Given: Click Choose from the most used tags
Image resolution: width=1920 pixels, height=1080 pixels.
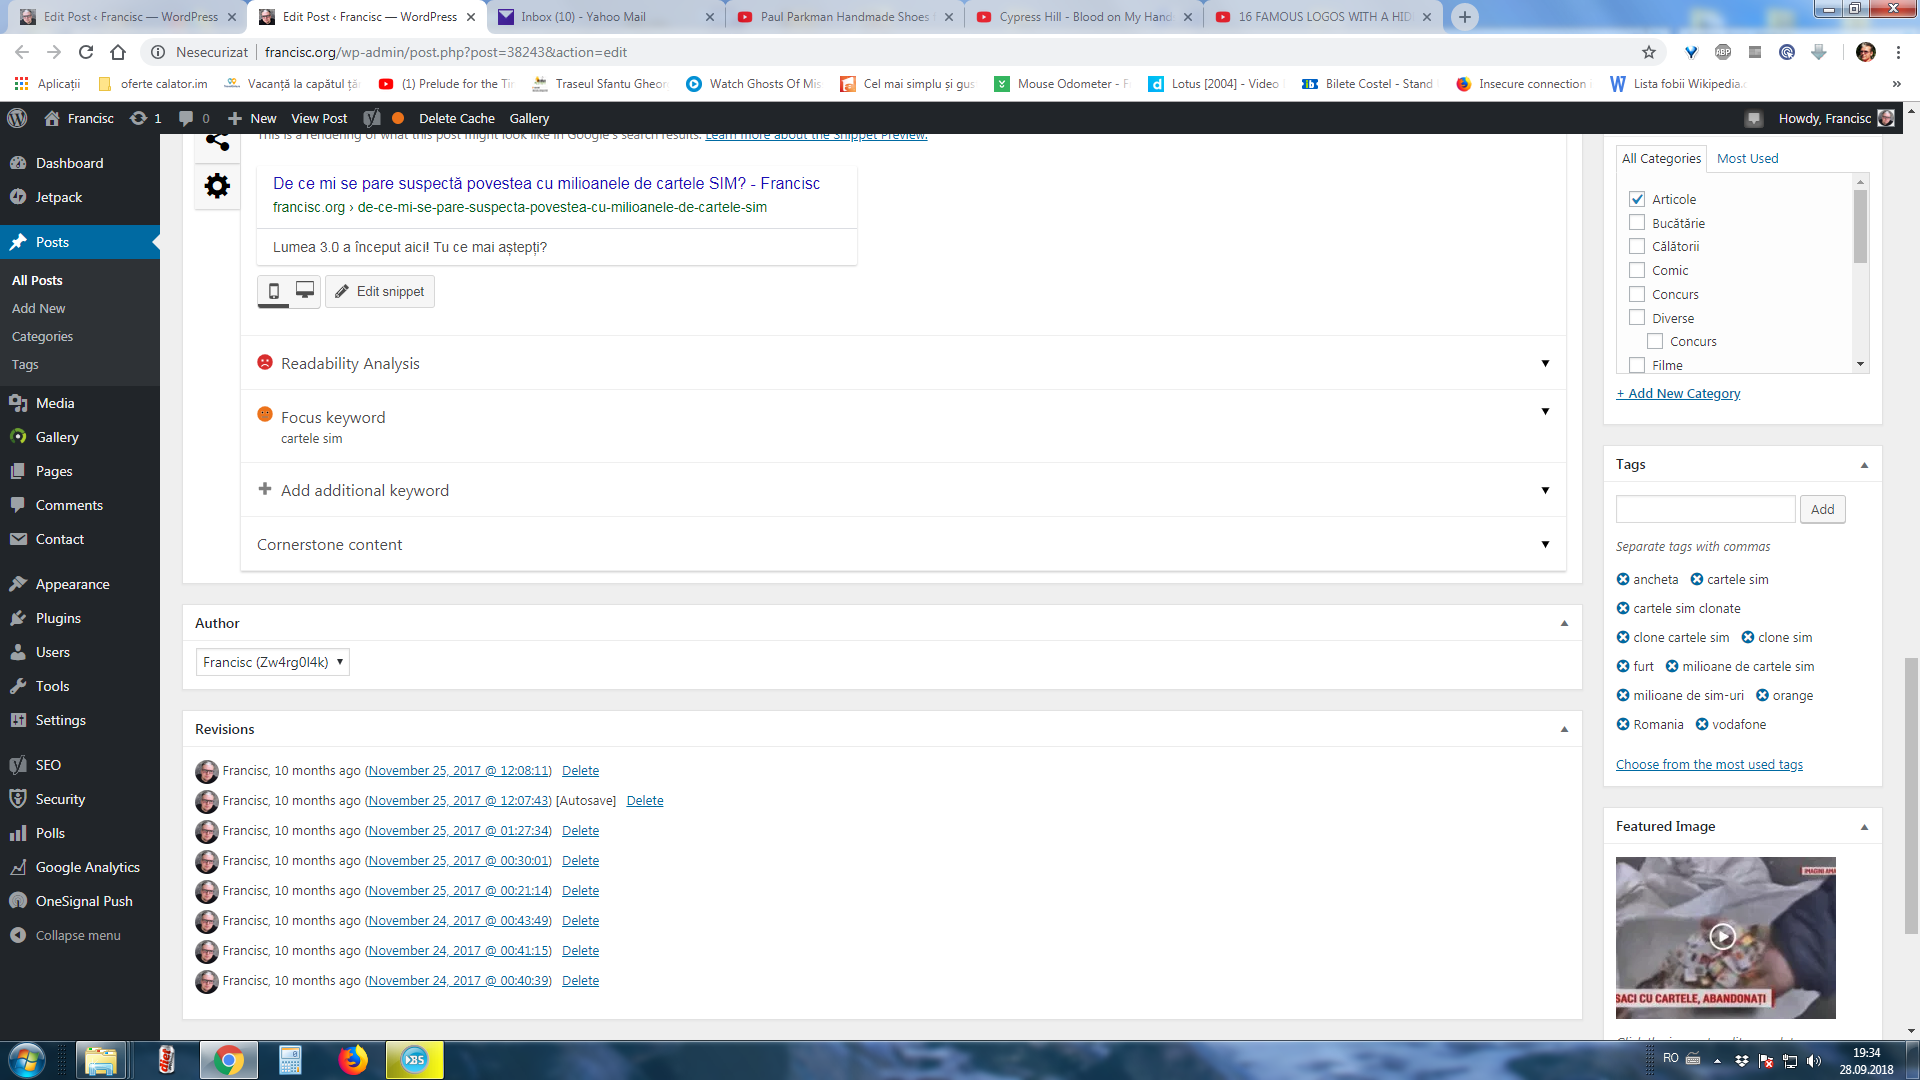Looking at the screenshot, I should coord(1709,765).
